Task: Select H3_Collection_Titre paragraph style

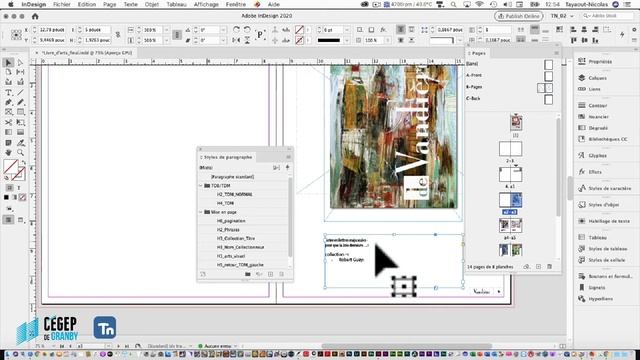Action: [x=236, y=238]
